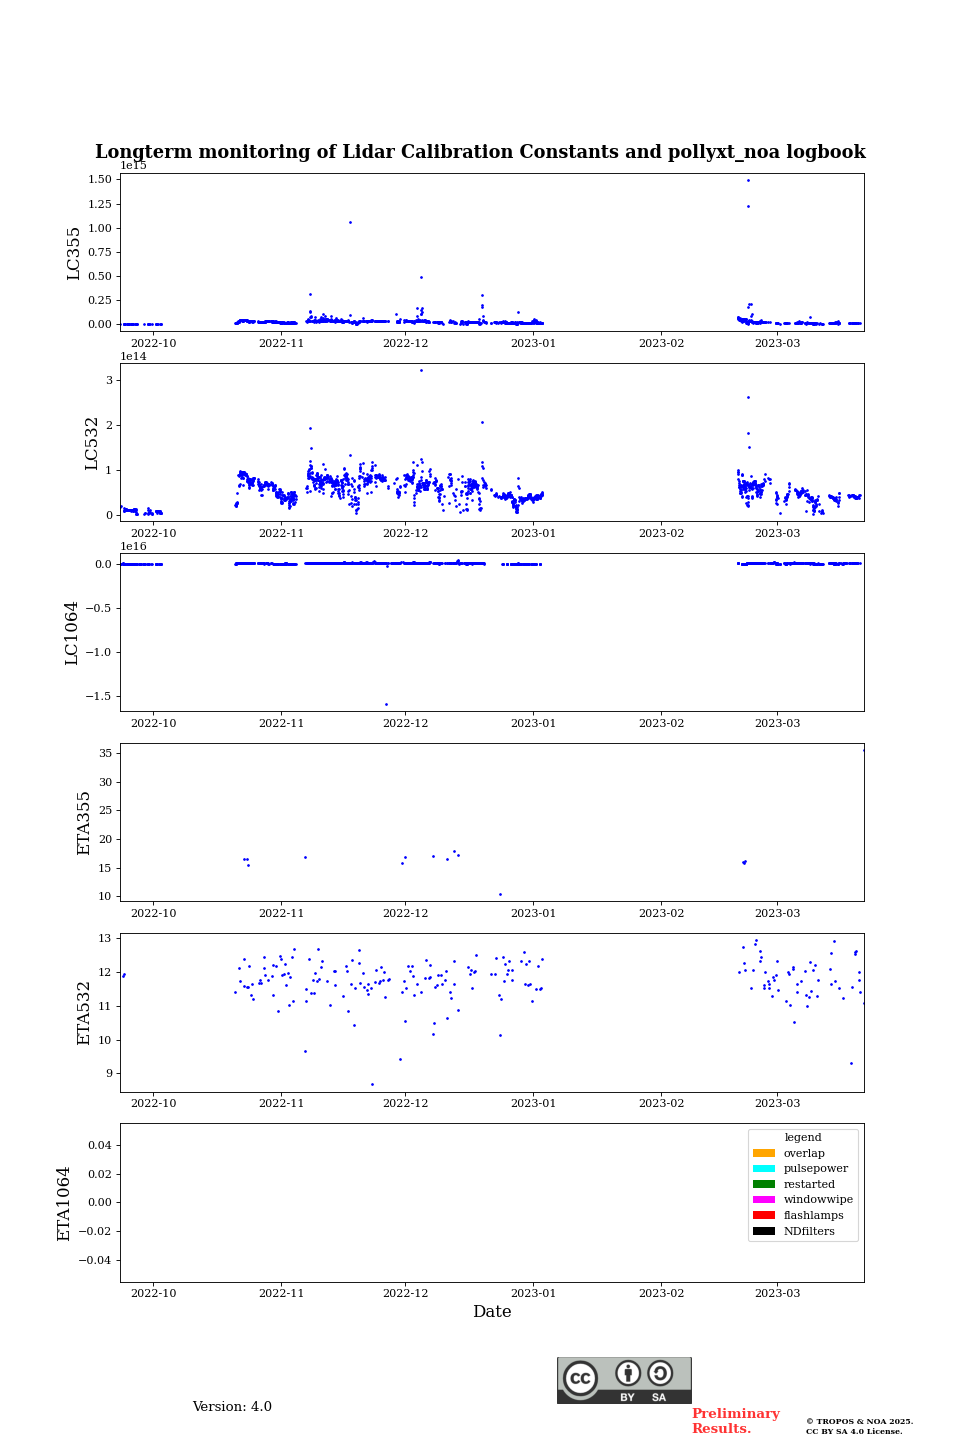Click the black NDfilters legend swatch

(x=763, y=1231)
